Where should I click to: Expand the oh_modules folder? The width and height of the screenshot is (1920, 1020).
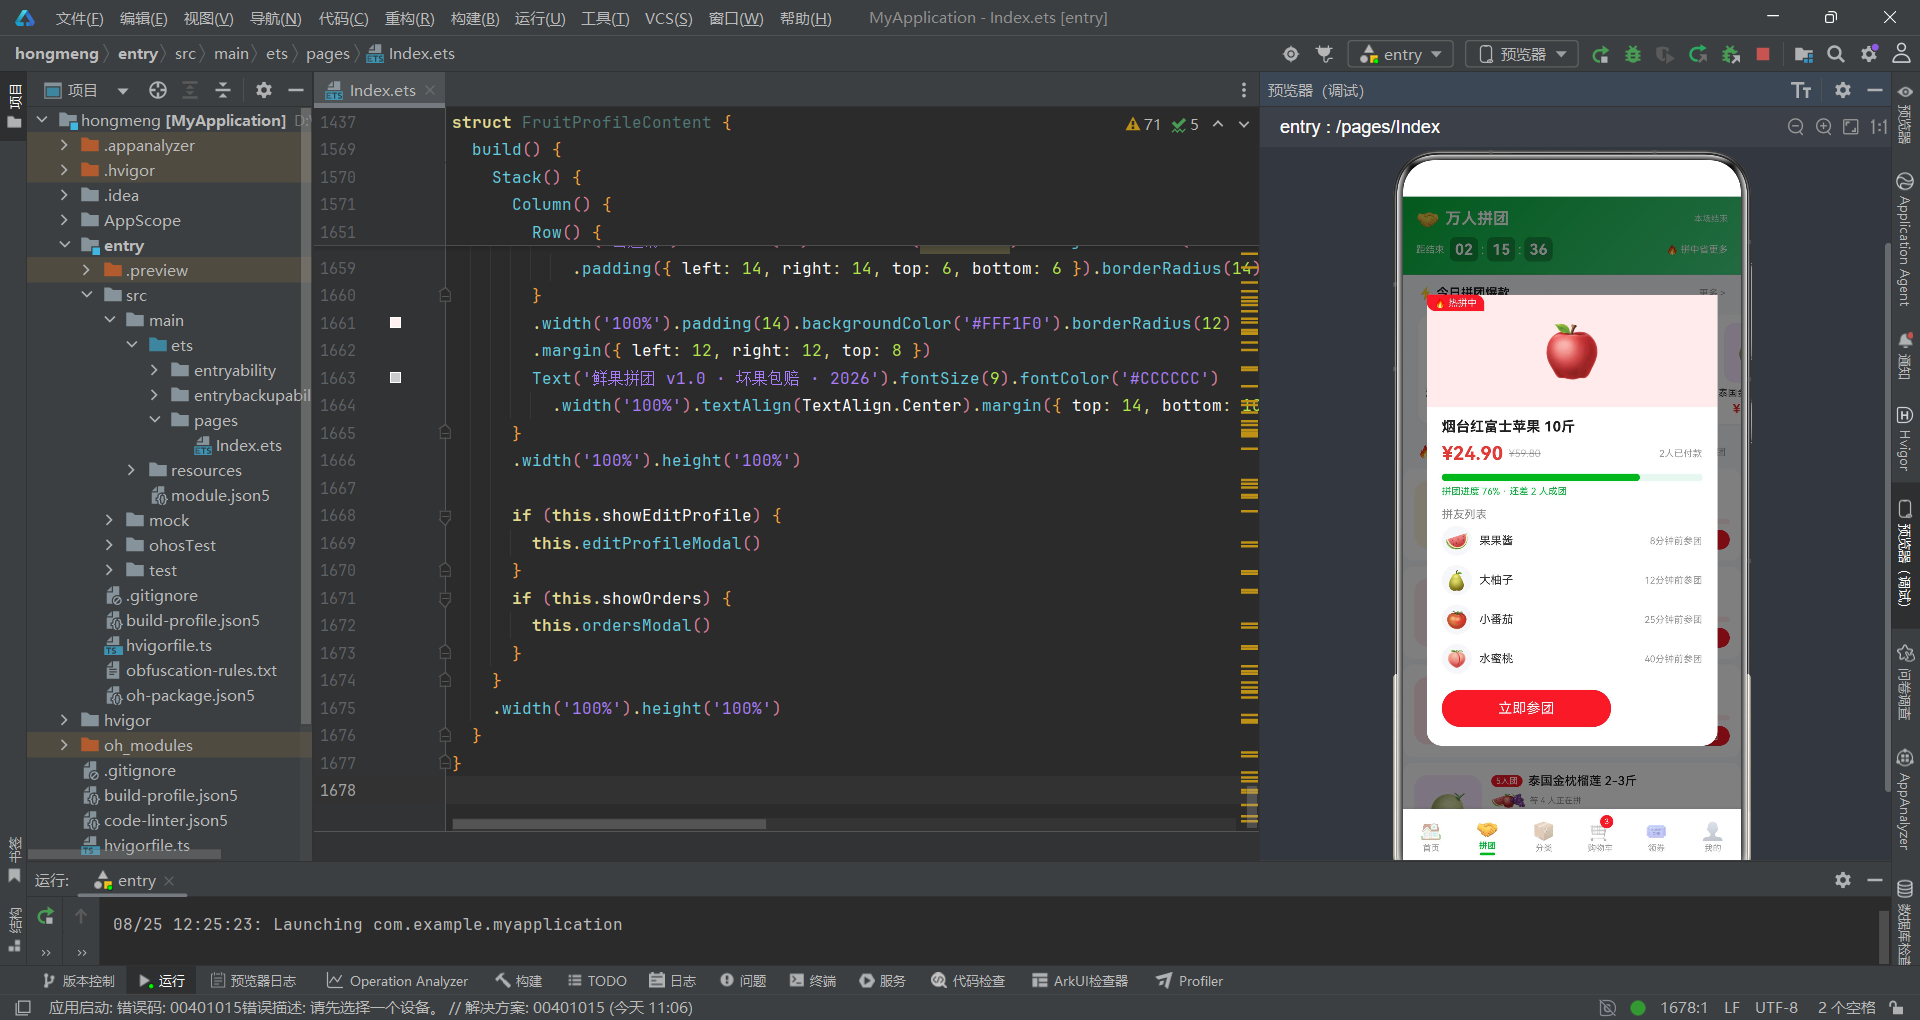[x=64, y=745]
